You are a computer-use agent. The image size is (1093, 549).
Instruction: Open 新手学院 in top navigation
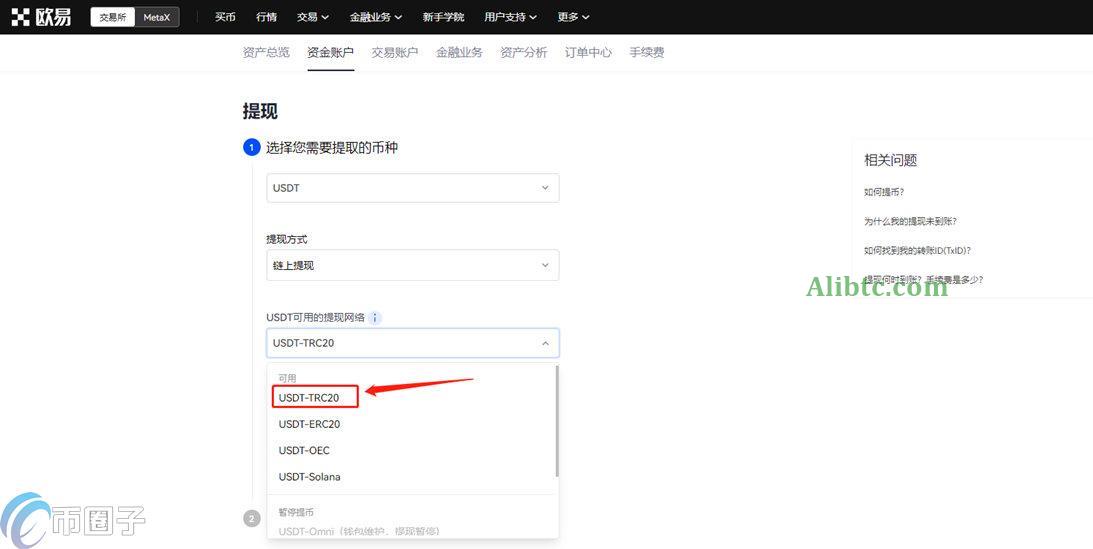(443, 17)
